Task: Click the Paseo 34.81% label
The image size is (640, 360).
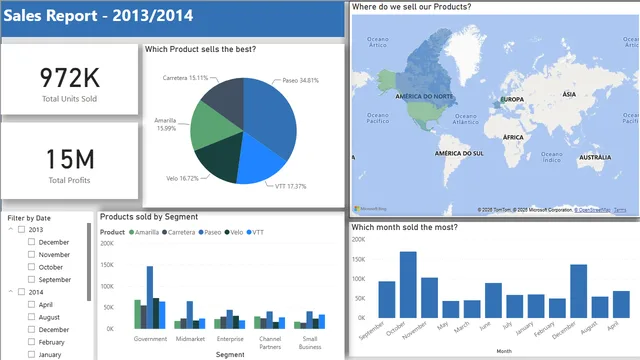Action: pyautogui.click(x=300, y=80)
